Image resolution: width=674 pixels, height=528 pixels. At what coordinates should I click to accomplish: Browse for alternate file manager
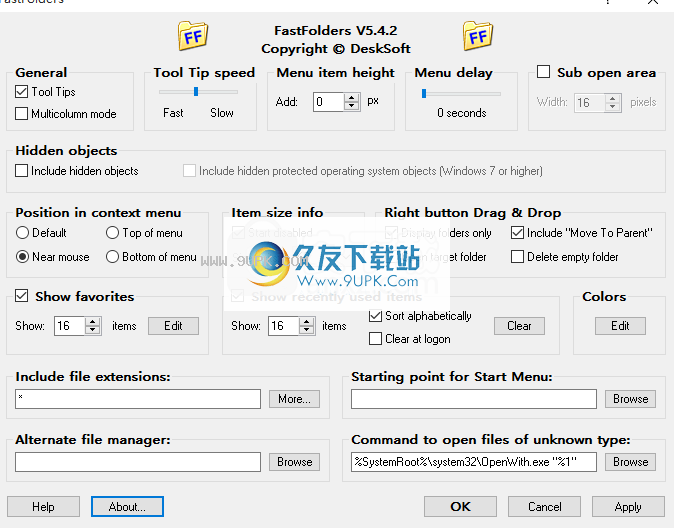(x=294, y=462)
